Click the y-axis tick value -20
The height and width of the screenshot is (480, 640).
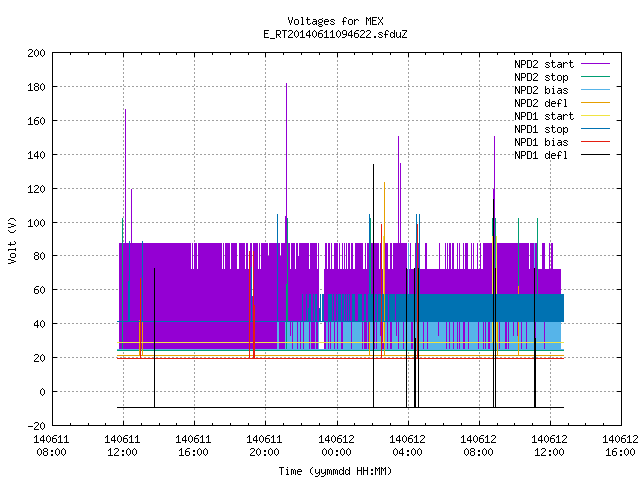(x=36, y=426)
